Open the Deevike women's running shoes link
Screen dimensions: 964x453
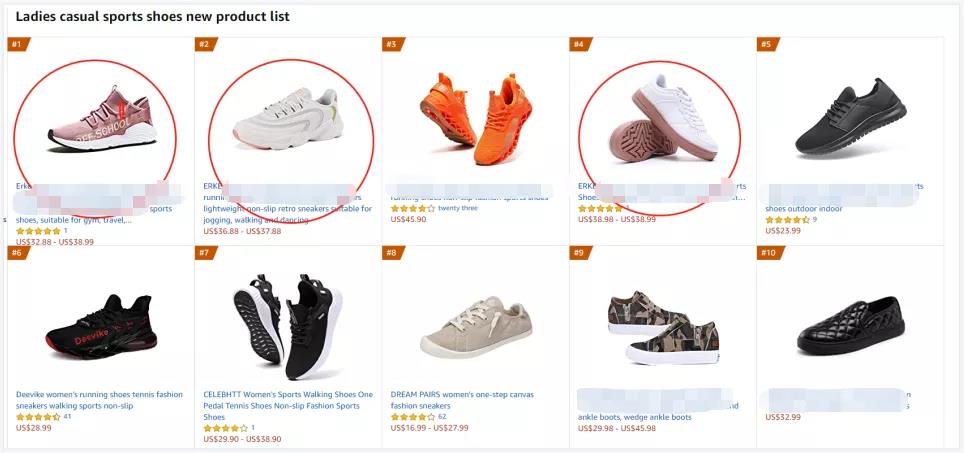(99, 400)
